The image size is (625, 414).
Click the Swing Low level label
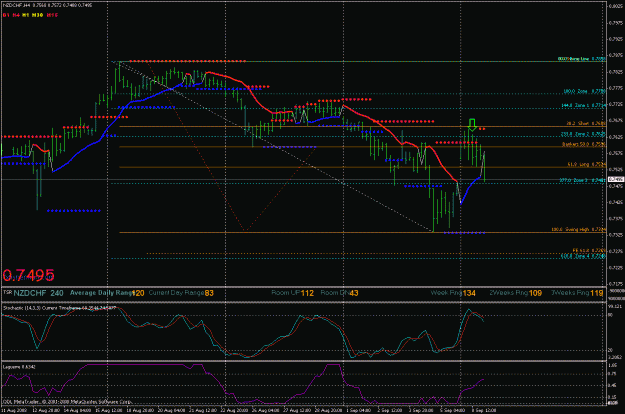click(582, 59)
